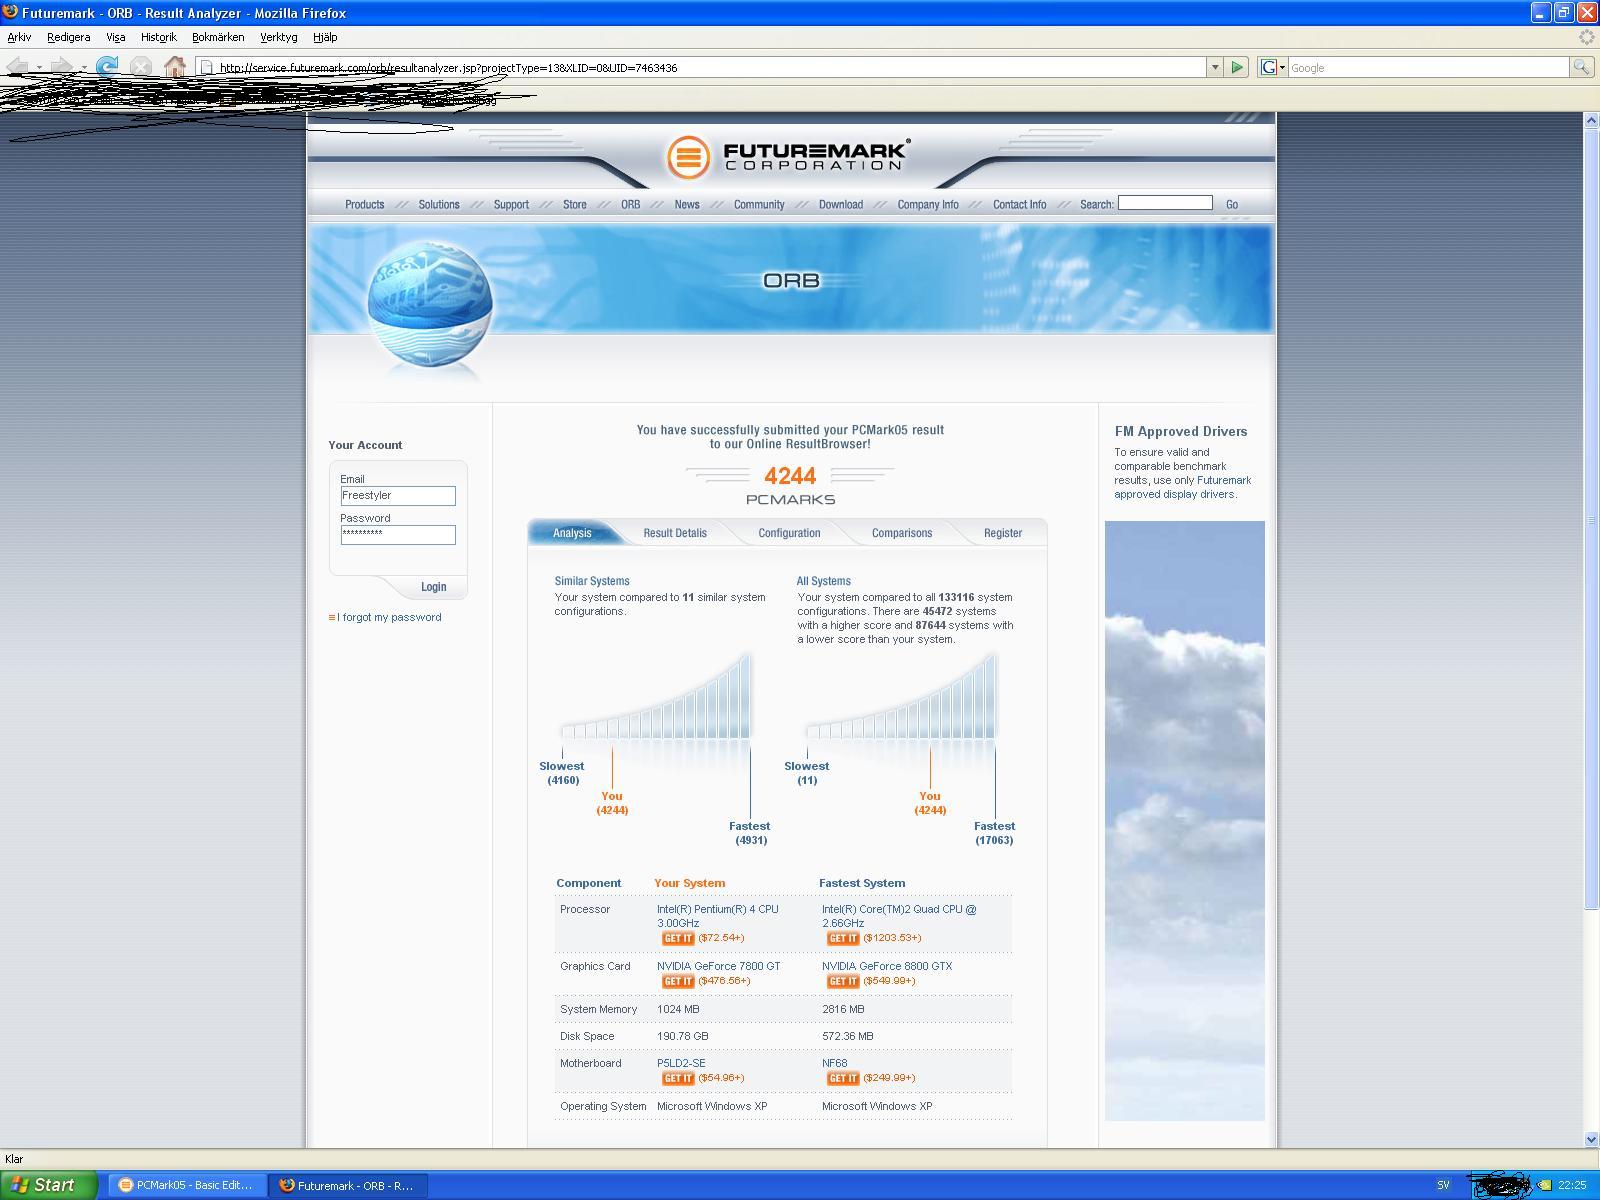Open the Support nav link

511,204
